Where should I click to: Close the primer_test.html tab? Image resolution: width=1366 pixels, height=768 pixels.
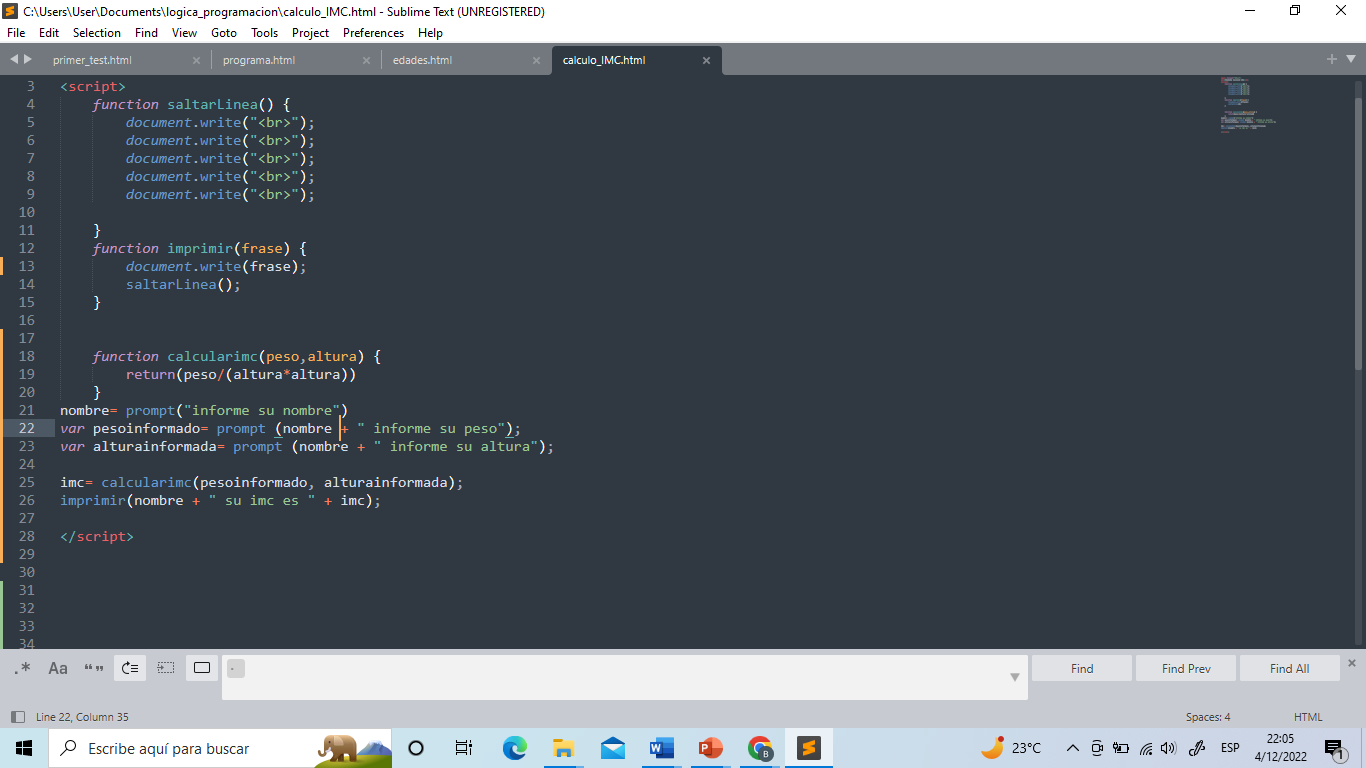click(197, 60)
